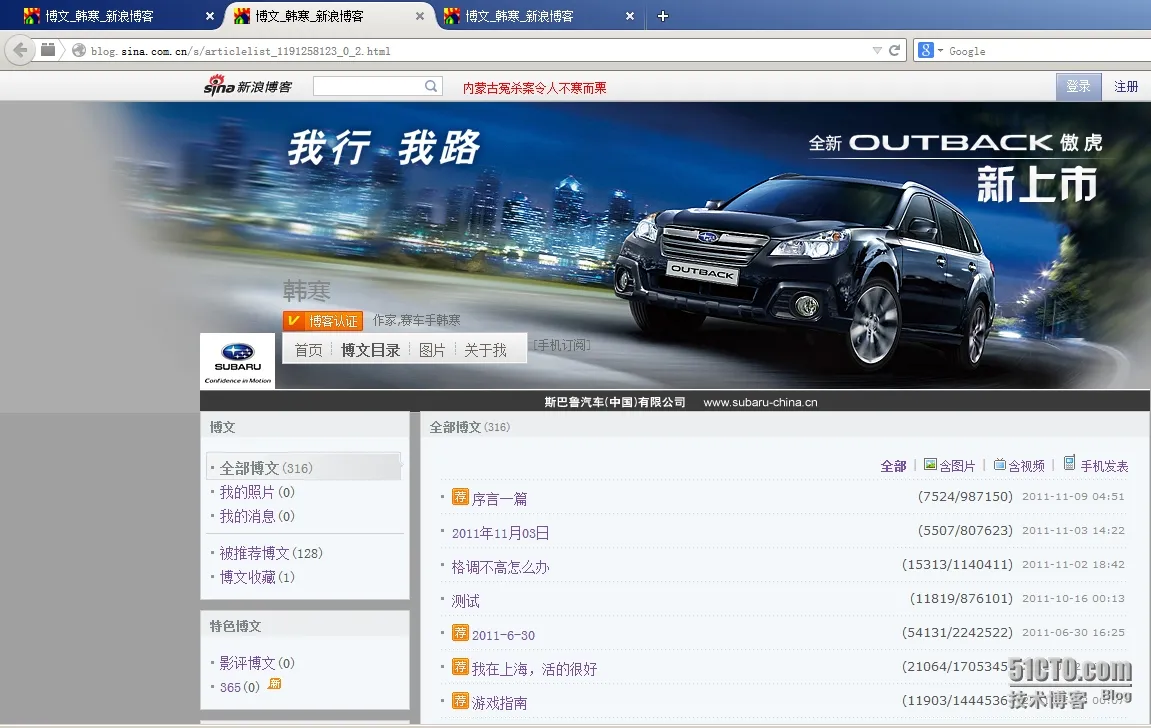
Task: Click the 手机订阅 link
Action: [562, 345]
